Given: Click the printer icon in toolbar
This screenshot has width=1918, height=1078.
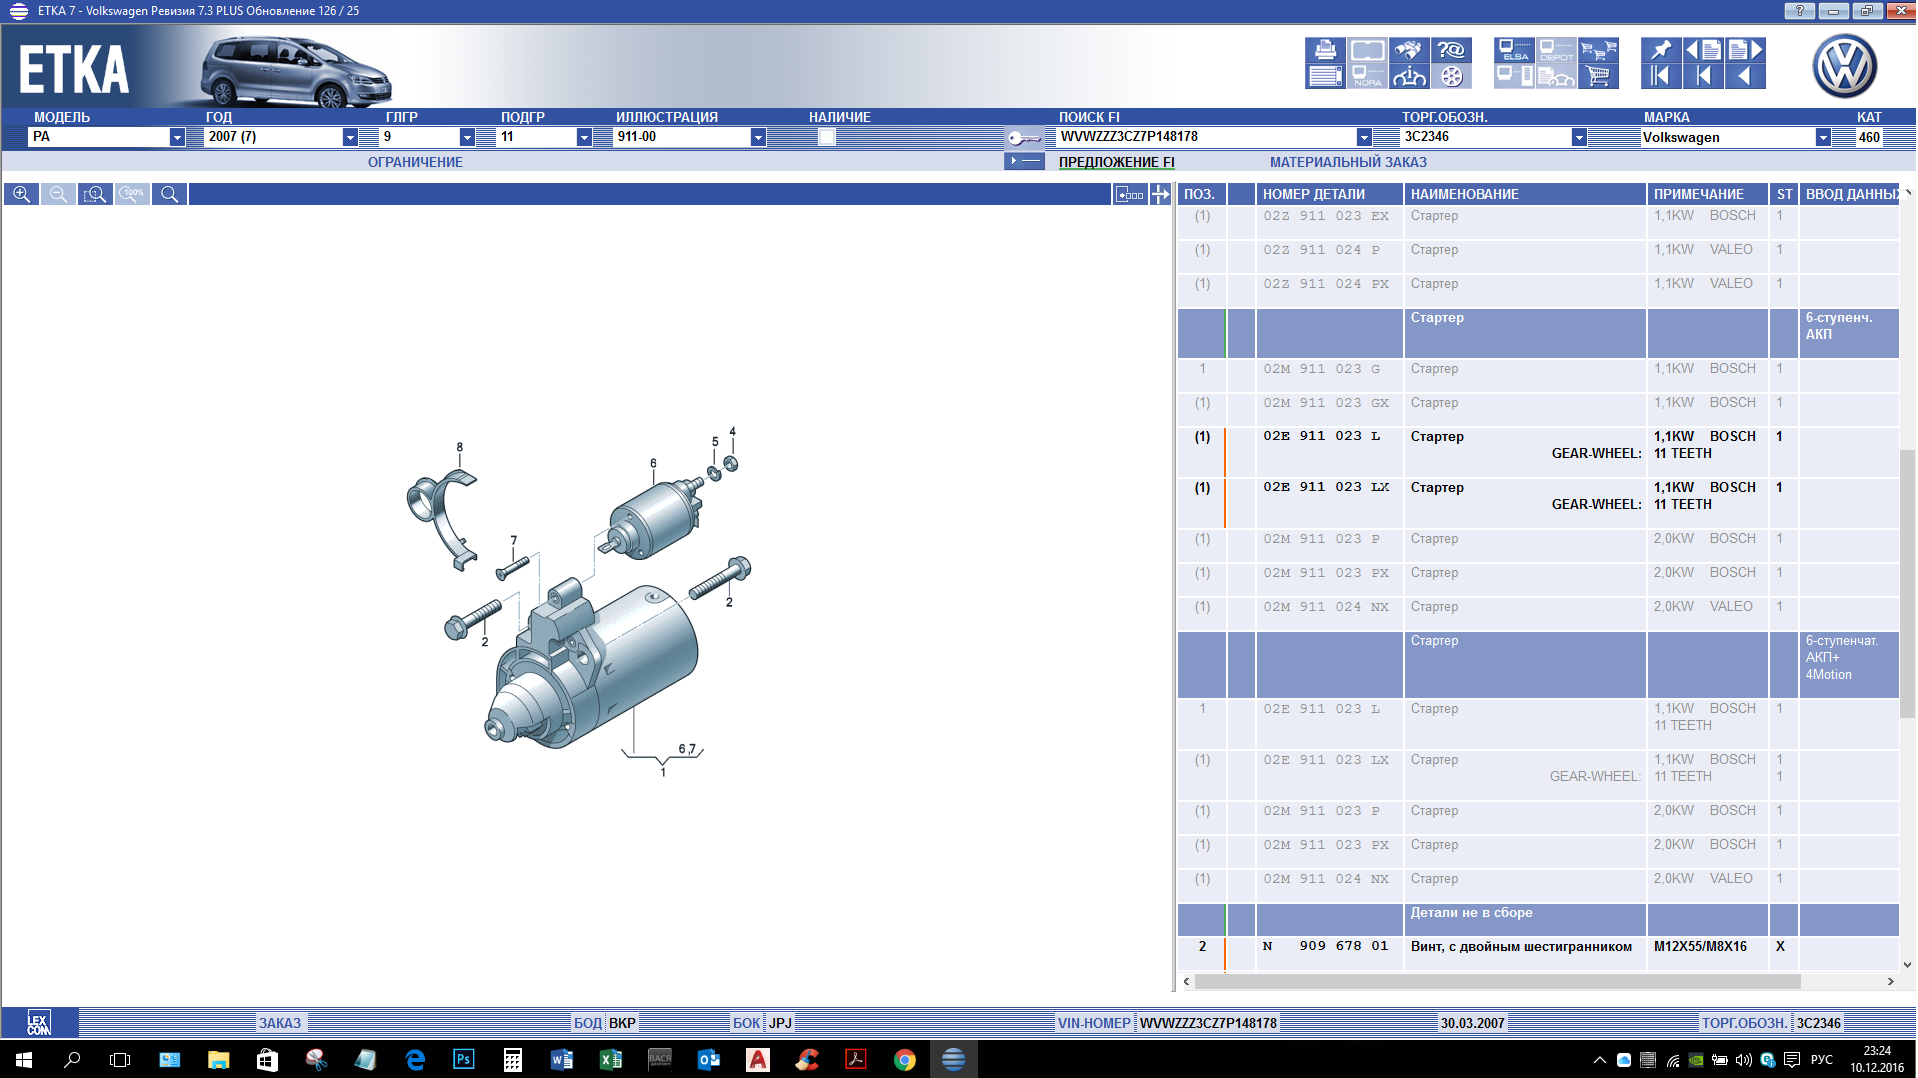Looking at the screenshot, I should tap(1325, 50).
